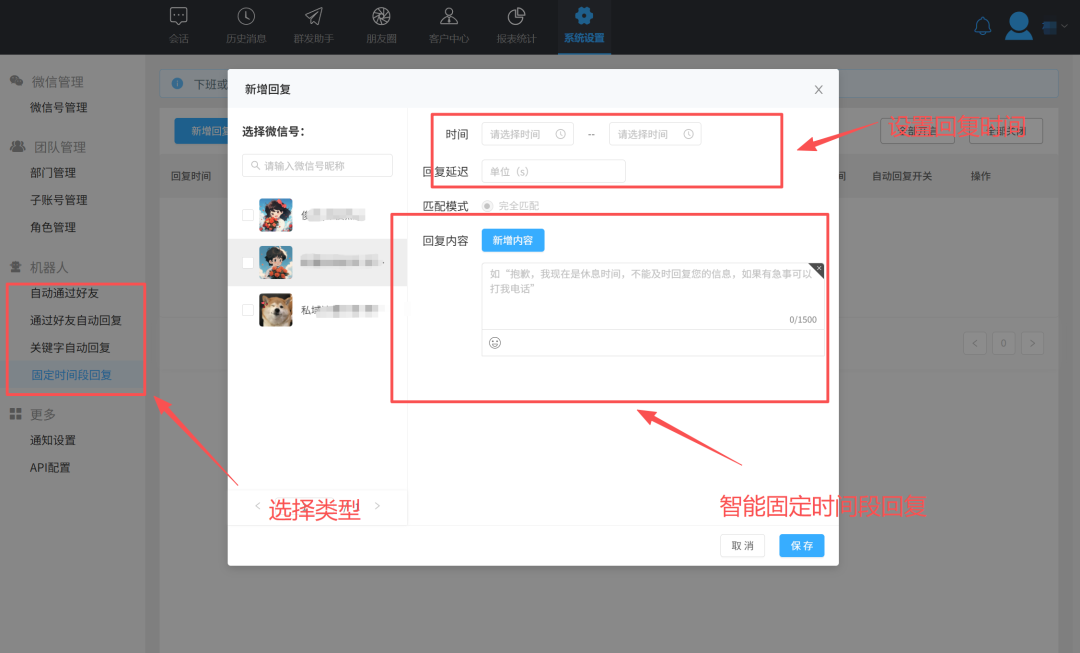Image resolution: width=1080 pixels, height=653 pixels.
Task: Open the user avatar account dropdown
Action: tap(1018, 26)
